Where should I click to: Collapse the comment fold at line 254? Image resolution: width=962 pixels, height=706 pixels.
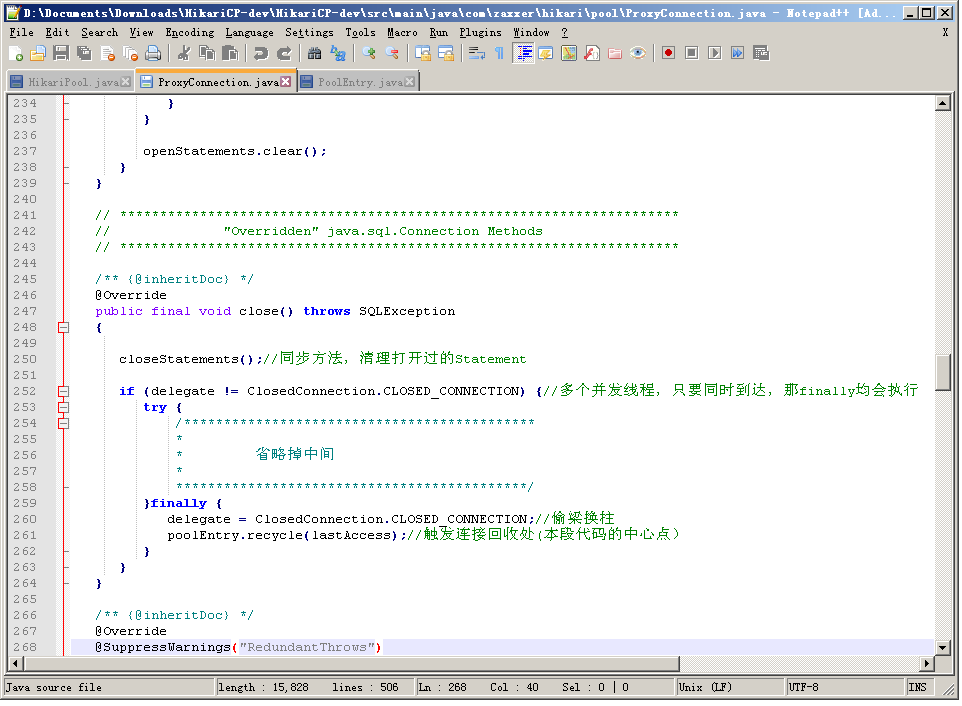pos(63,423)
